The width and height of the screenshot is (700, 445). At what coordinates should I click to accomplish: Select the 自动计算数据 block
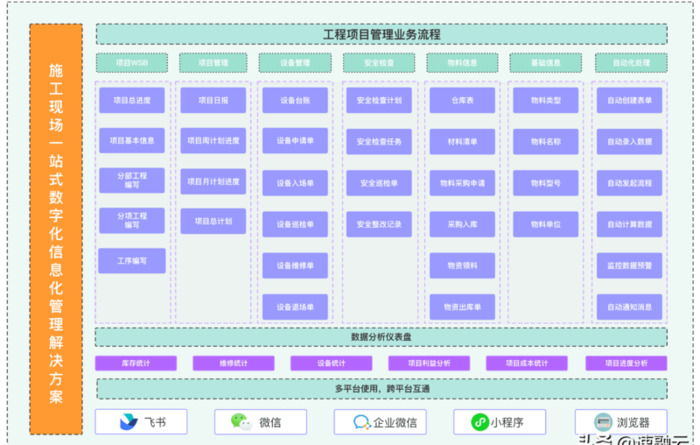click(629, 224)
